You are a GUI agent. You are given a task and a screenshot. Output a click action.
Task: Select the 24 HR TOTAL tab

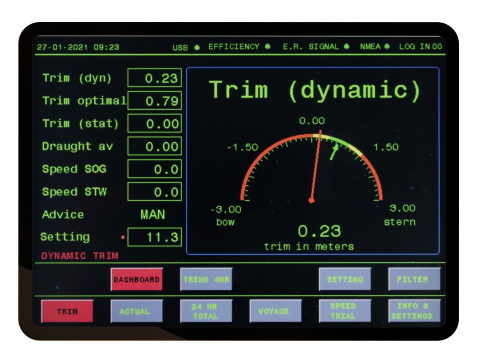click(x=206, y=311)
